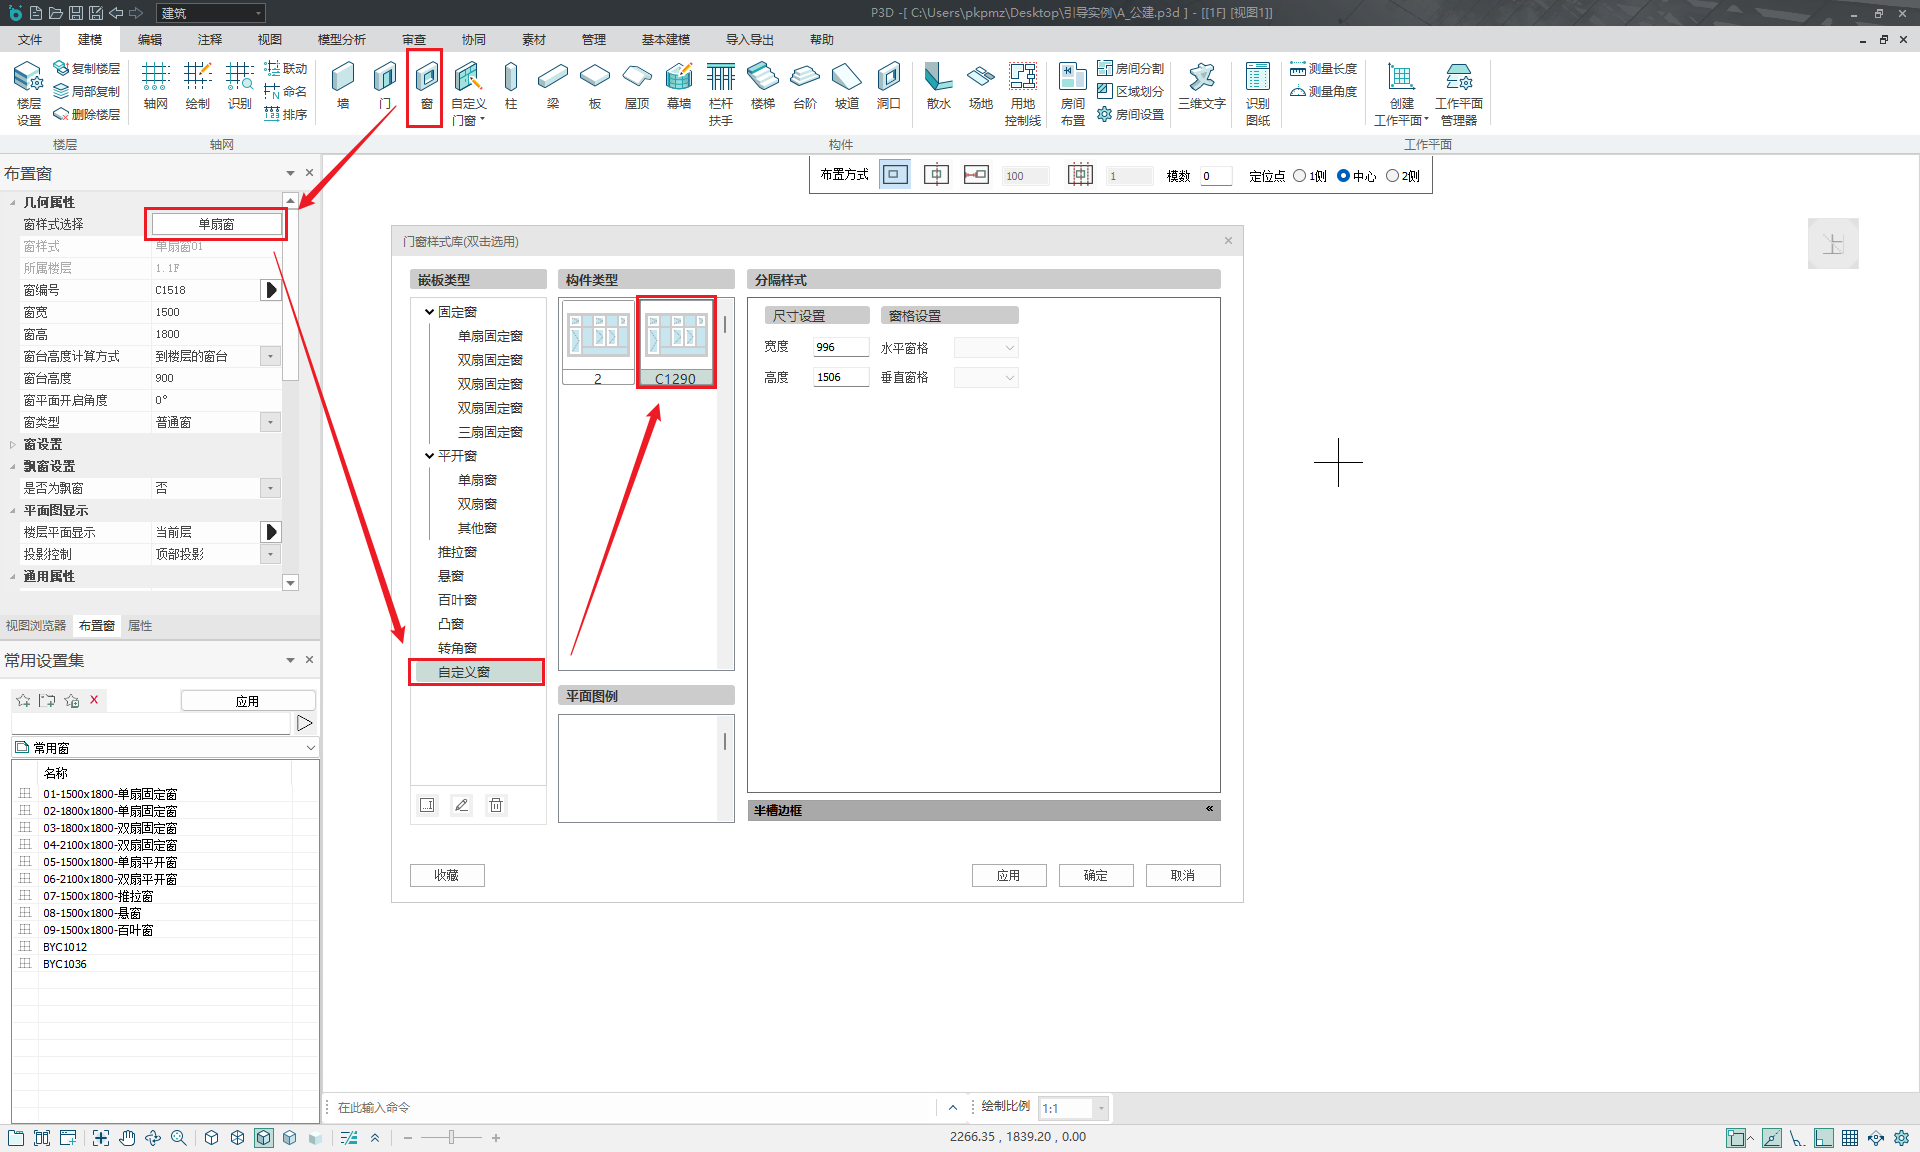The image size is (1920, 1152).
Task: Select the 1侧 positioning point radio button
Action: point(1300,176)
